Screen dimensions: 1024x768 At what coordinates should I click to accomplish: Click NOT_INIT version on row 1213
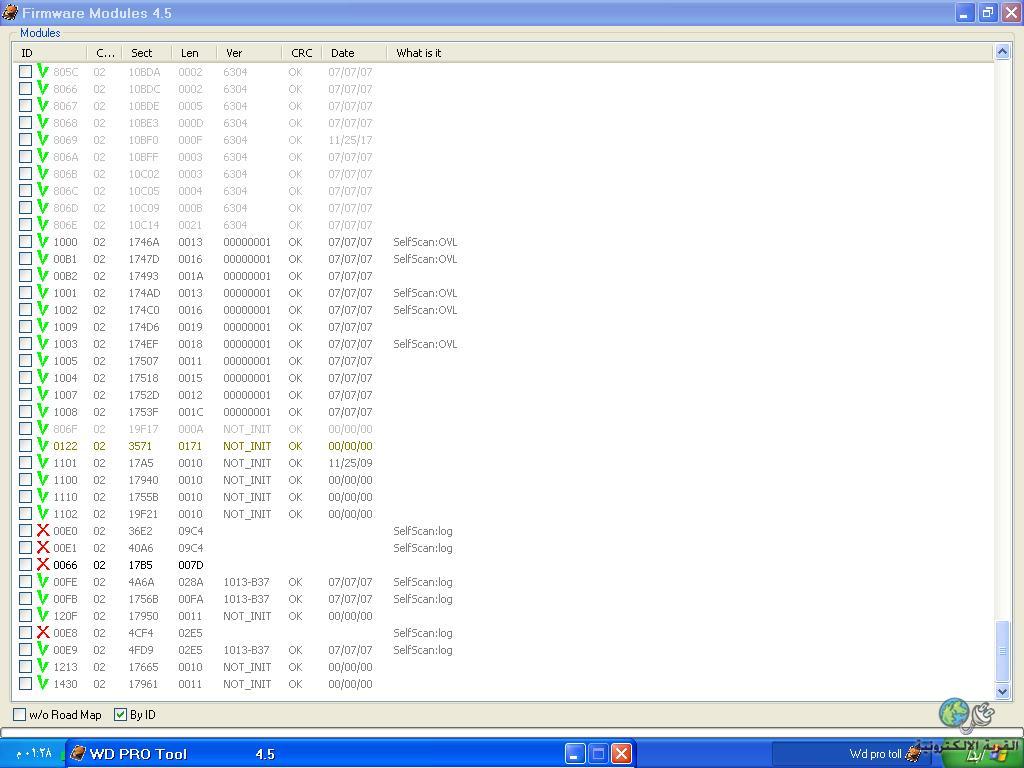[x=247, y=667]
